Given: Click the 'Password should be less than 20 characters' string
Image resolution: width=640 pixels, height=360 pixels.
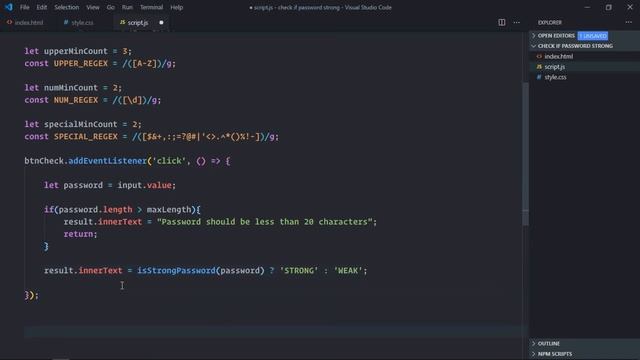Looking at the screenshot, I should click(x=264, y=222).
